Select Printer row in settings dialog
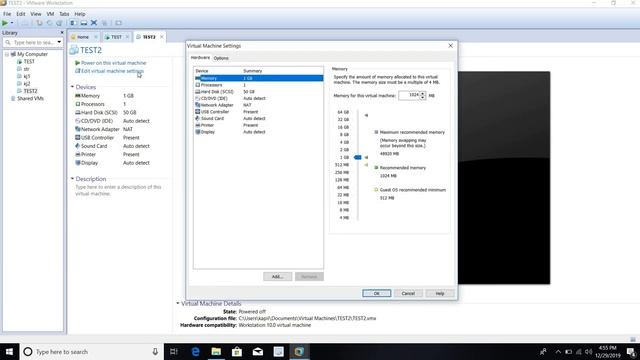Image resolution: width=640 pixels, height=360 pixels. pyautogui.click(x=259, y=125)
